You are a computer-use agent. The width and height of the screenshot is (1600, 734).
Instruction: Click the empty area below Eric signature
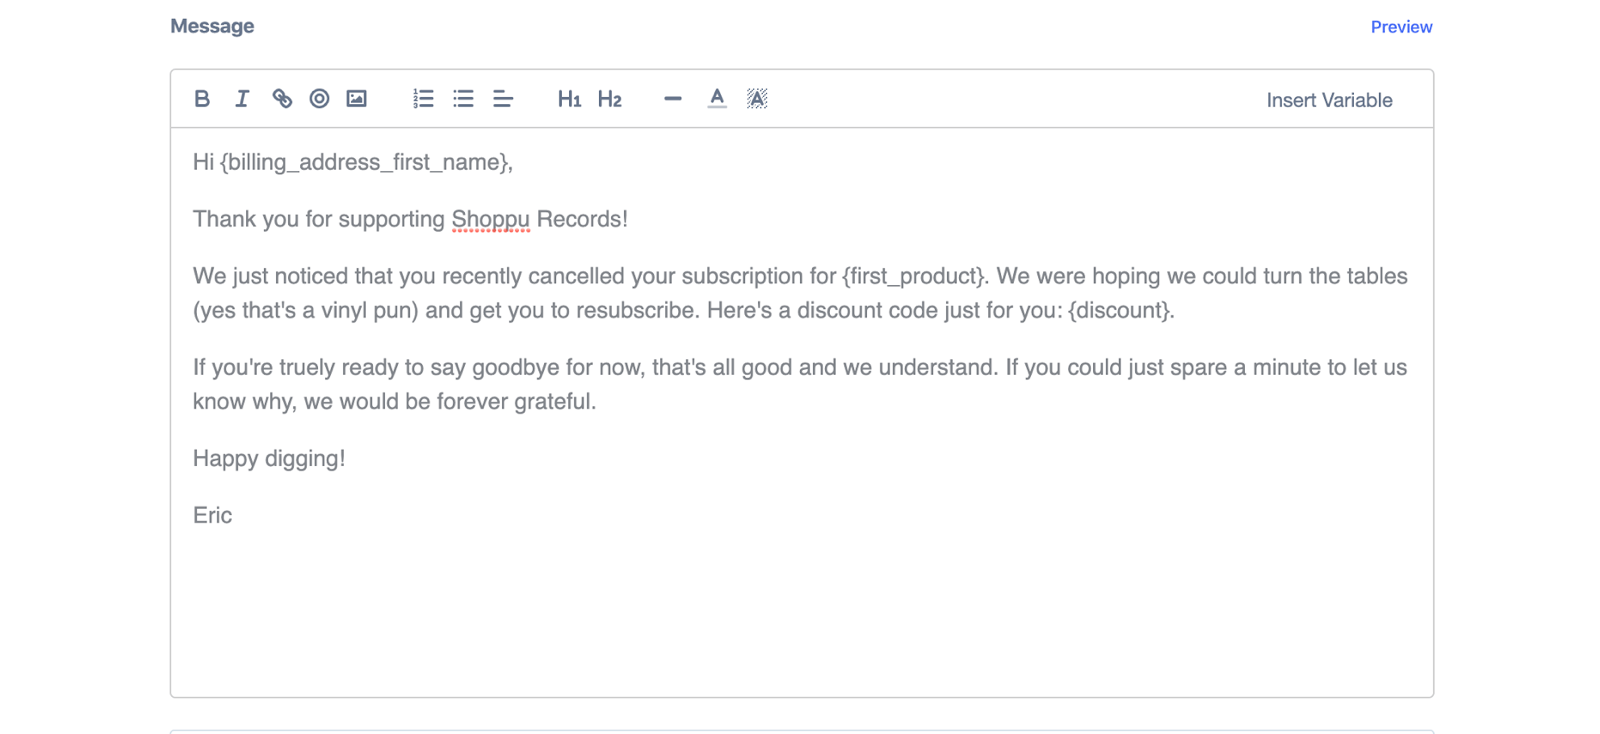pyautogui.click(x=801, y=612)
